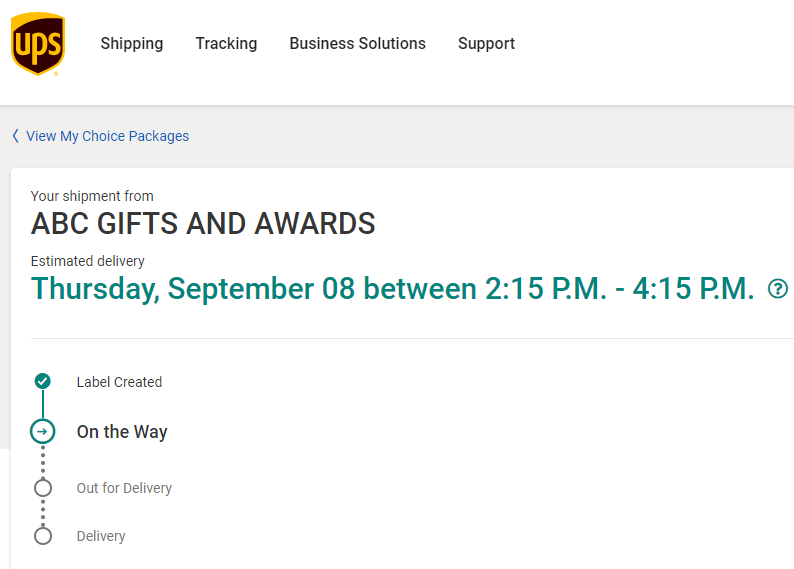Click the UPS shield logo
794x569 pixels.
(38, 44)
